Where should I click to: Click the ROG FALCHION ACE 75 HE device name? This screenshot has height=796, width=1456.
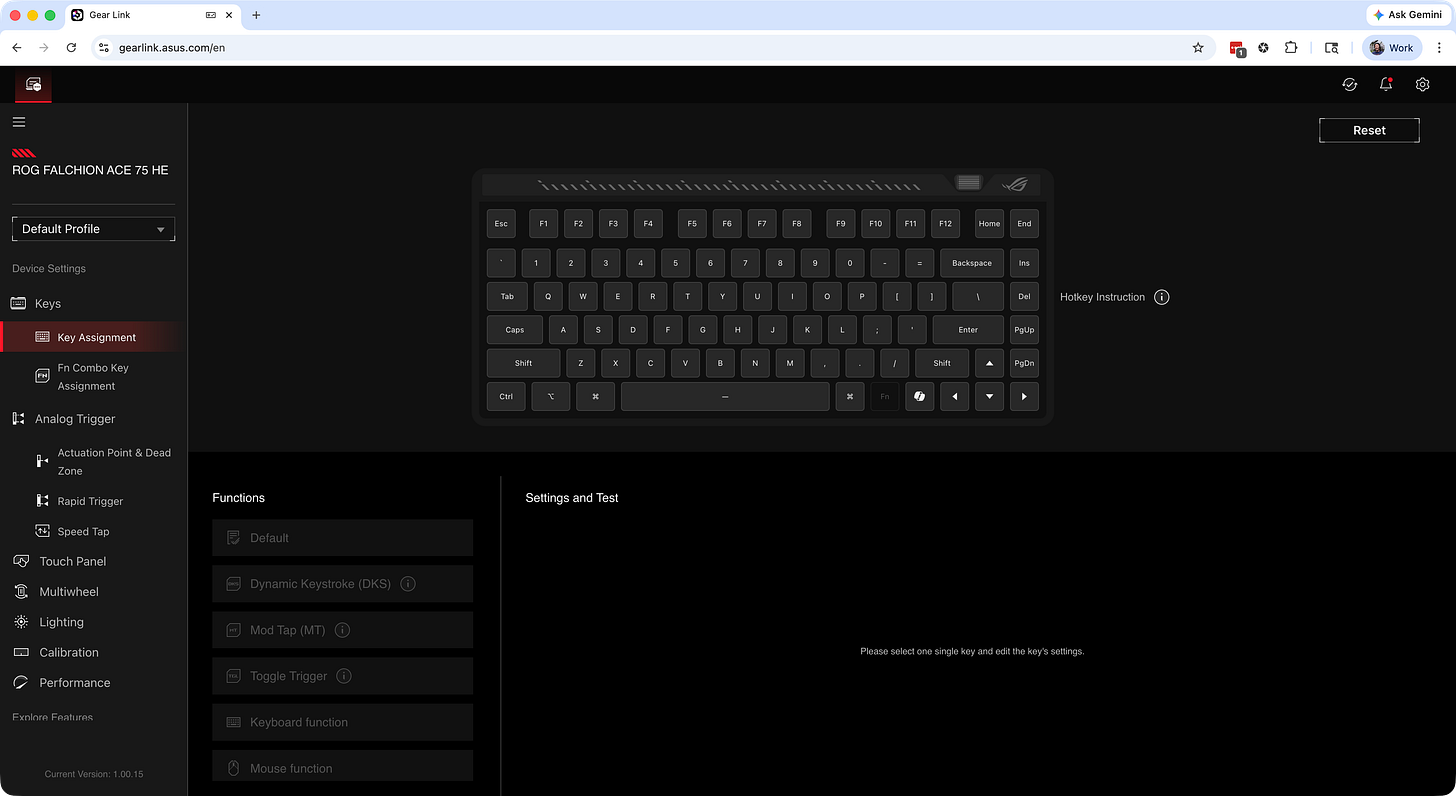point(90,170)
